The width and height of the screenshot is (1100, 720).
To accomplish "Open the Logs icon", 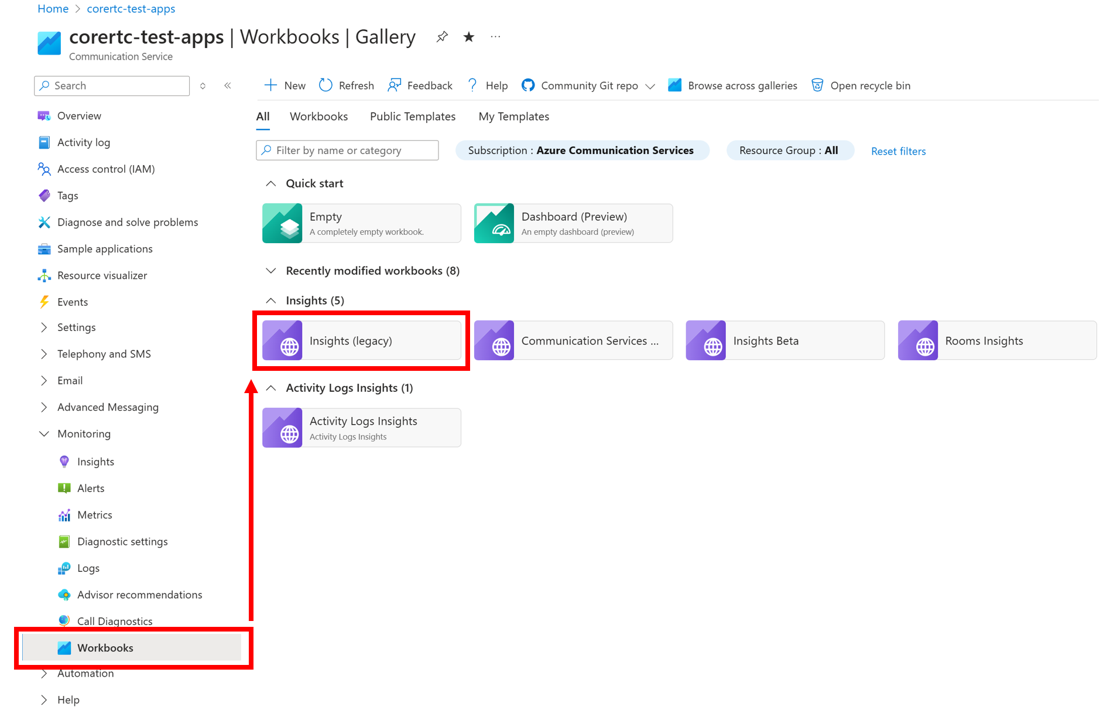I will pyautogui.click(x=65, y=568).
